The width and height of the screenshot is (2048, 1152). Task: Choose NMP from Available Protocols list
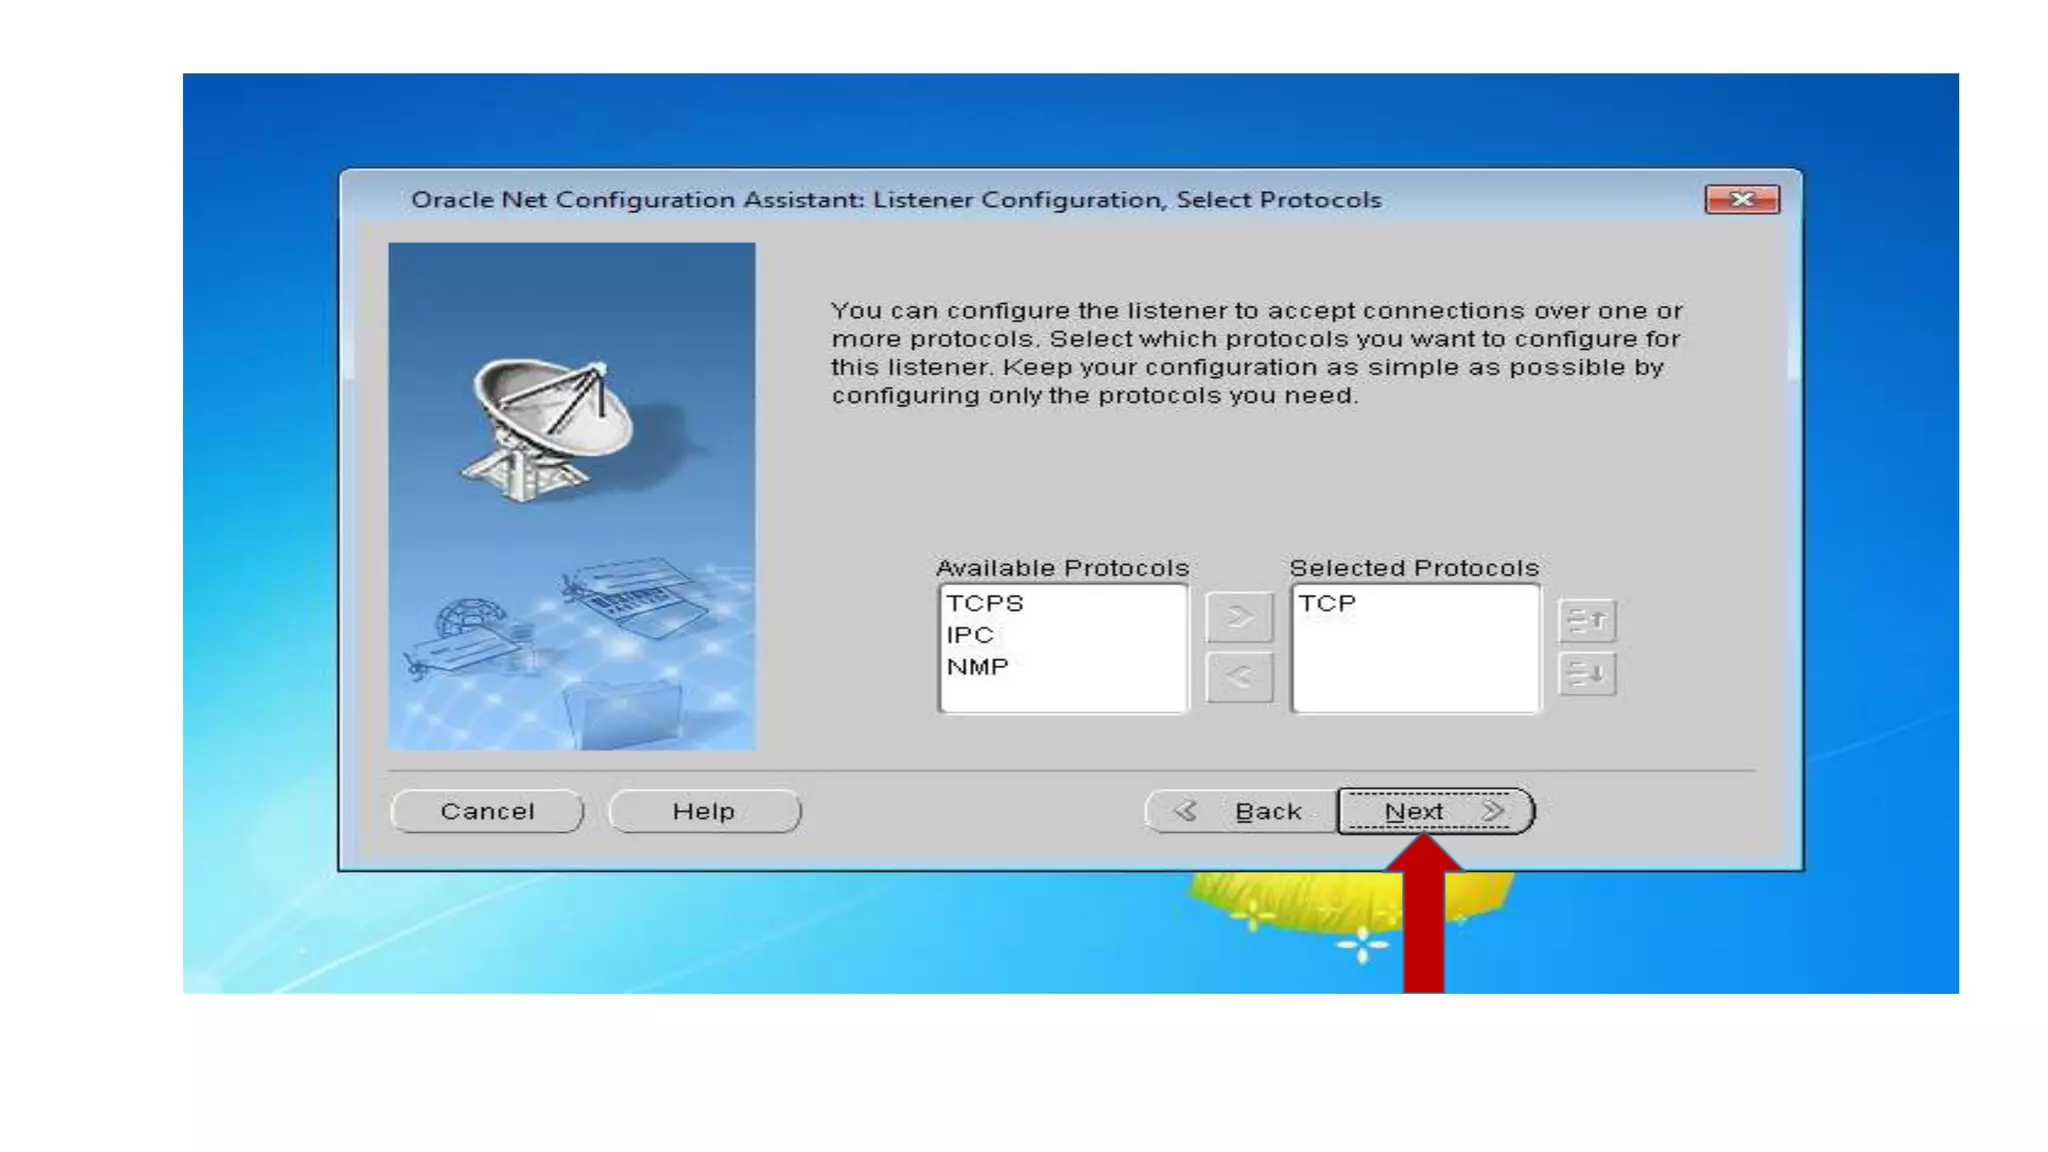(977, 667)
